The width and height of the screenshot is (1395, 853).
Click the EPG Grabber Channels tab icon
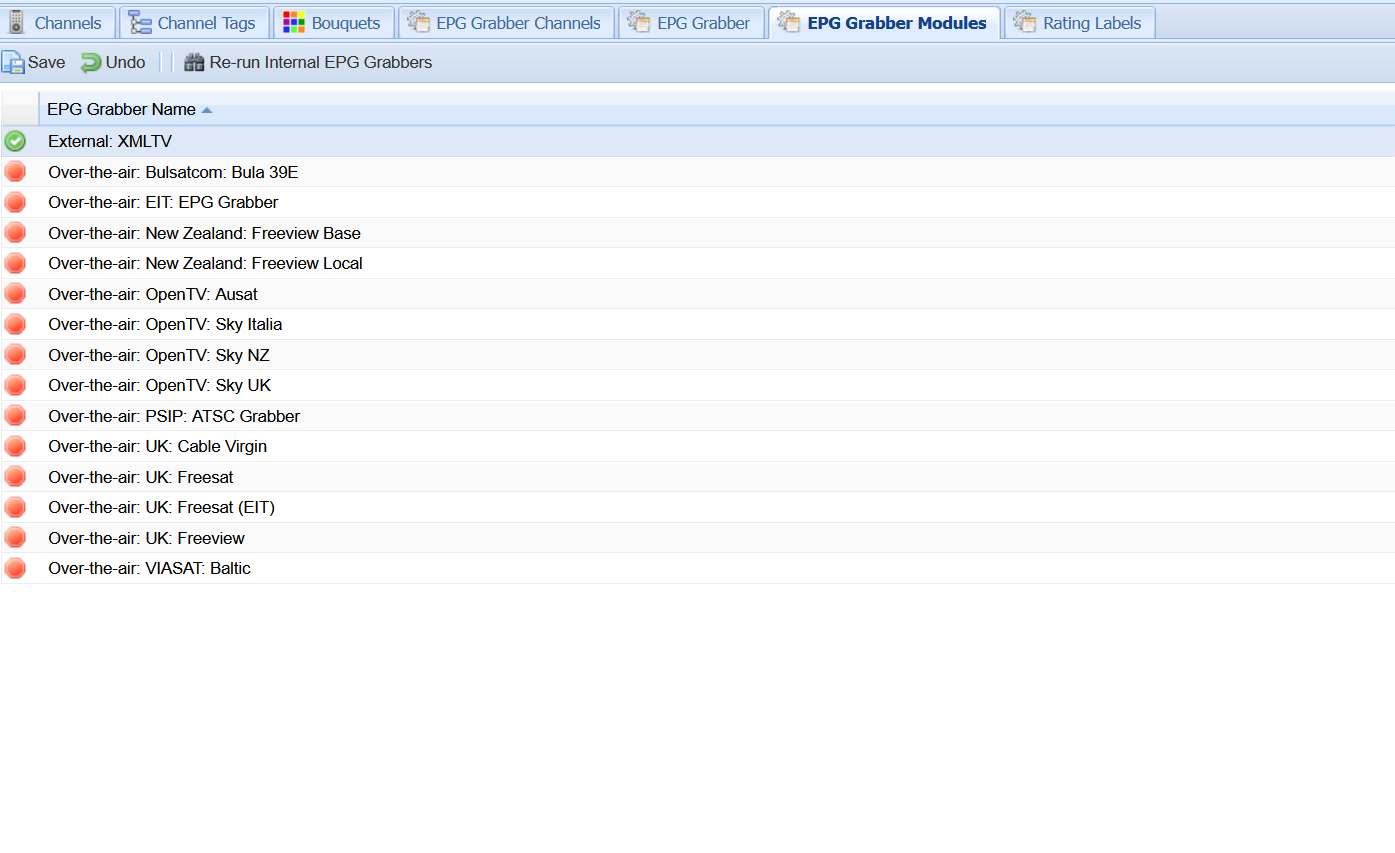[419, 22]
